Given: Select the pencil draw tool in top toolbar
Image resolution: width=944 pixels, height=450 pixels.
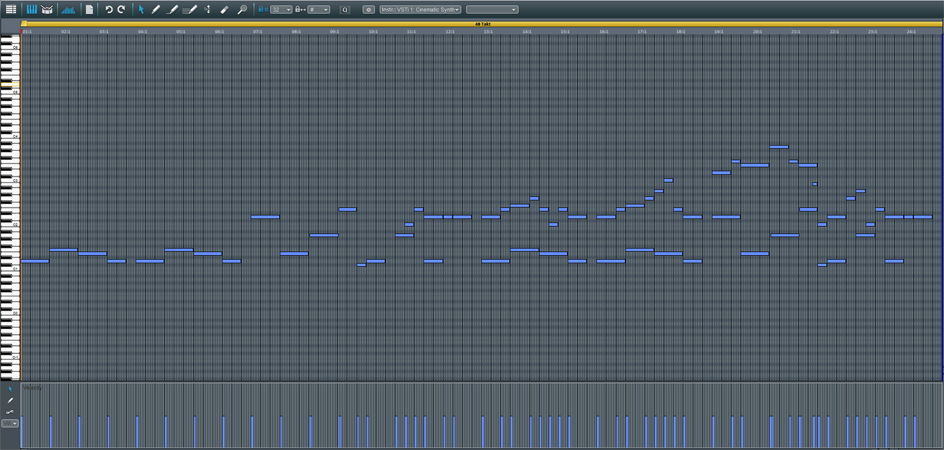Looking at the screenshot, I should (155, 10).
